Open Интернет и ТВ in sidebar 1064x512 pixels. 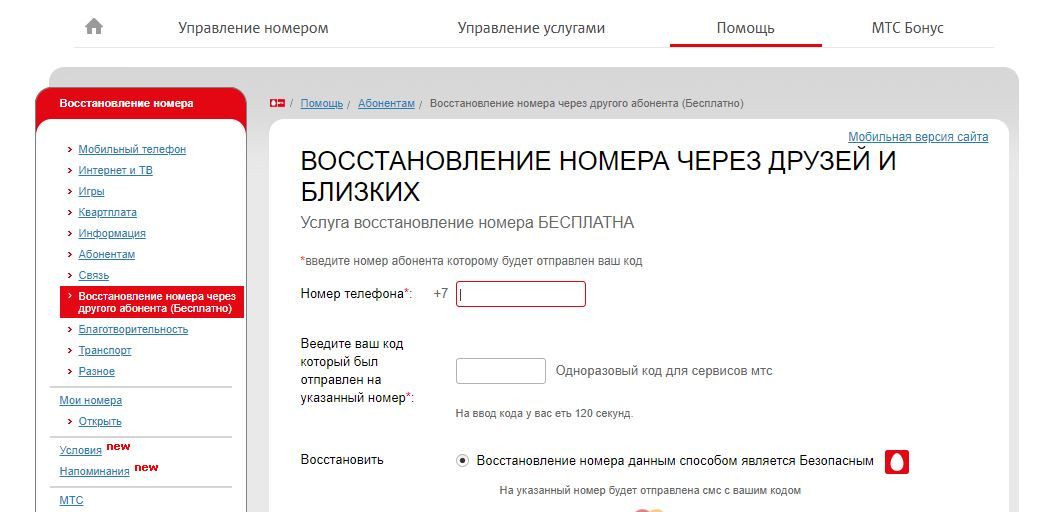point(115,170)
